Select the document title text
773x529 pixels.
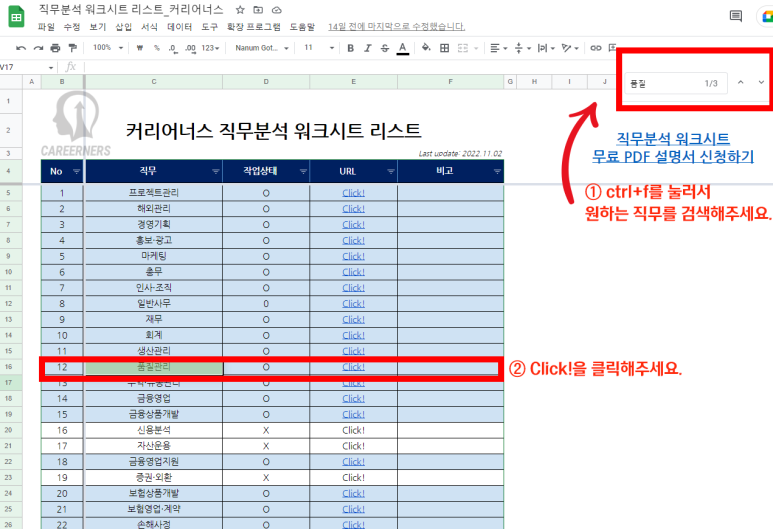click(x=131, y=9)
